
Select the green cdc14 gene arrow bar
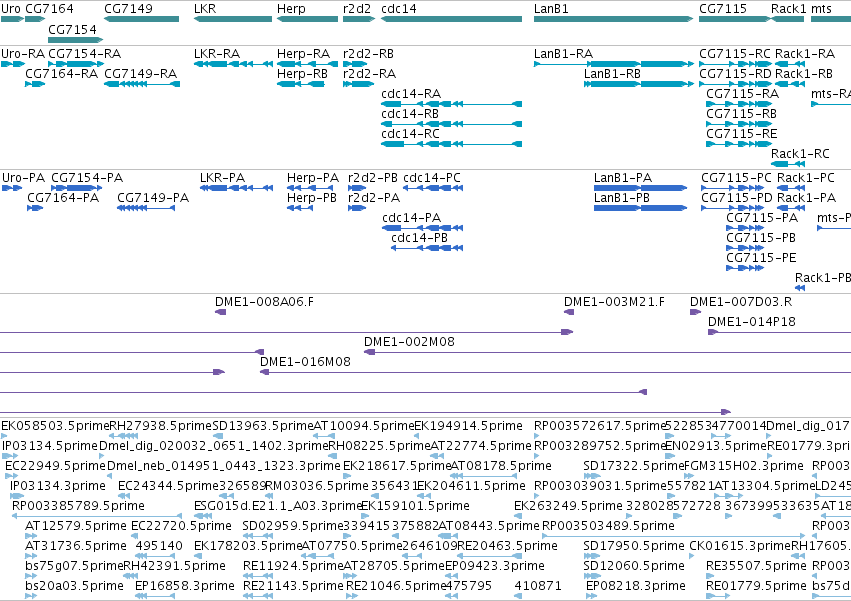coord(452,19)
